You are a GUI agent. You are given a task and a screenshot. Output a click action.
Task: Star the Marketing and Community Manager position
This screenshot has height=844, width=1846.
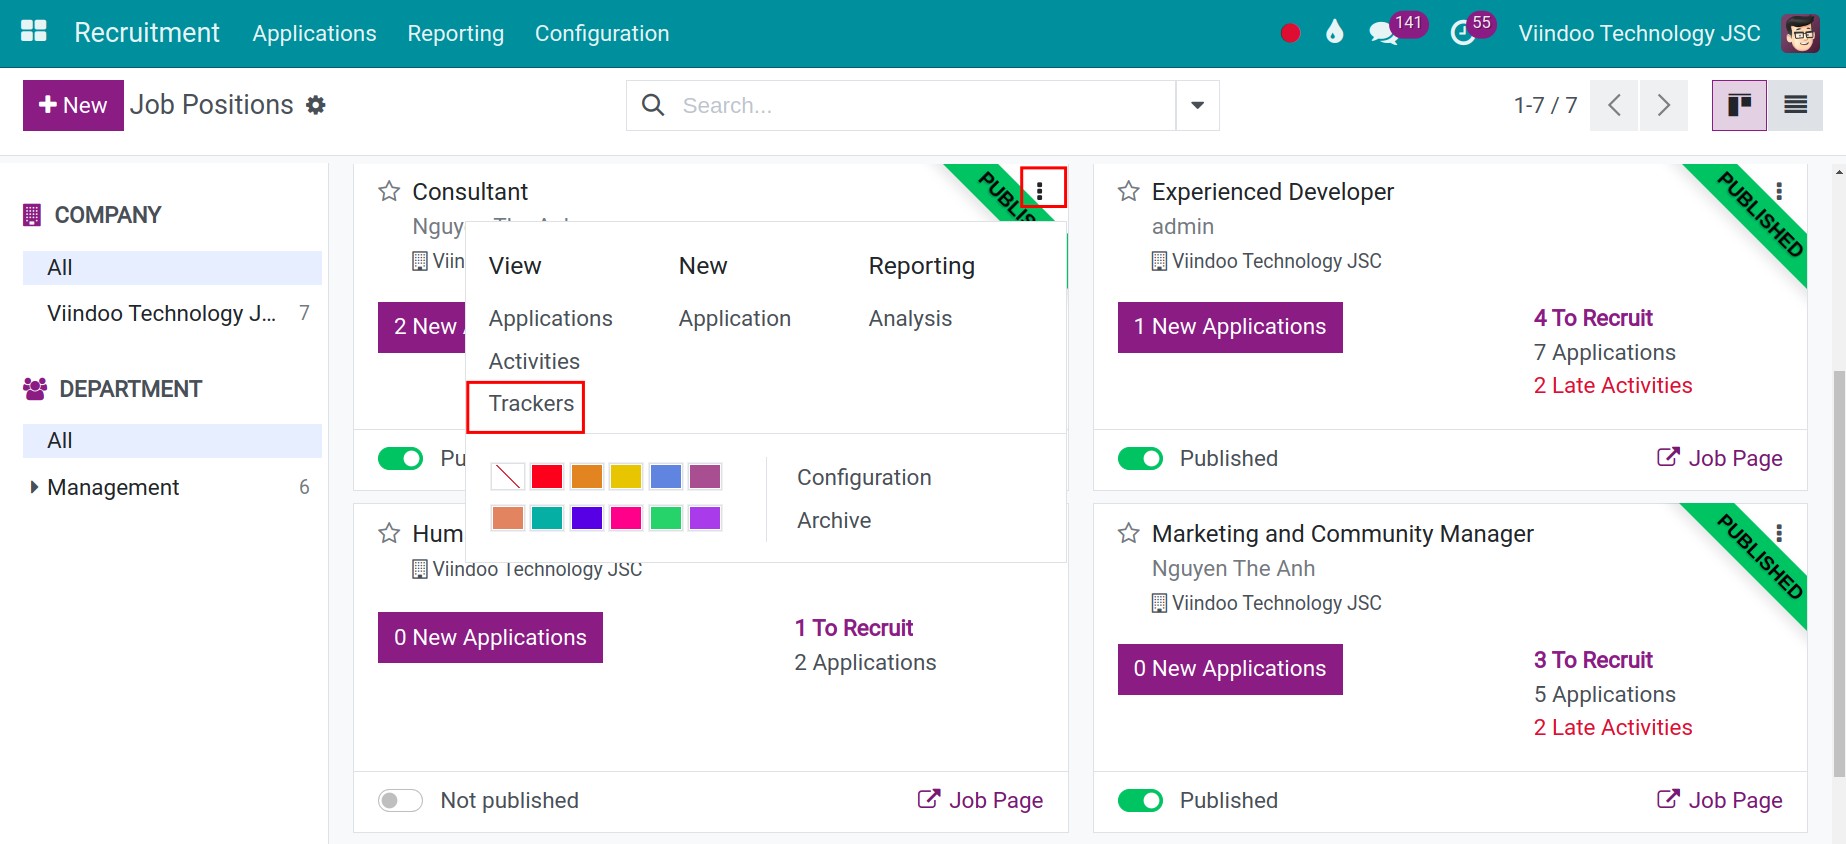pos(1129,533)
